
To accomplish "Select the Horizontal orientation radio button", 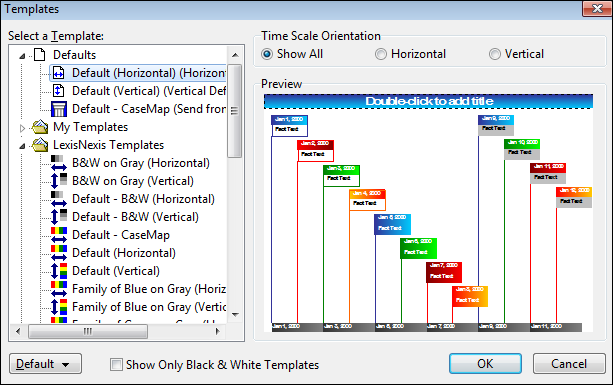I will tap(381, 54).
